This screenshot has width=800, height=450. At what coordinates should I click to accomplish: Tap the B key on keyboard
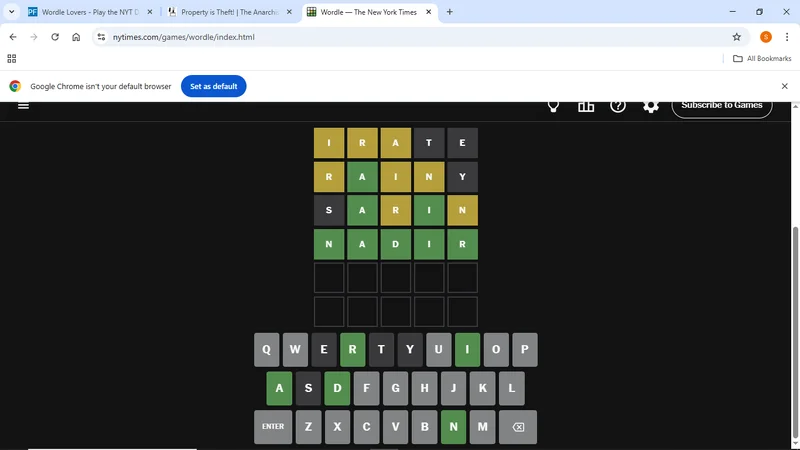tap(424, 427)
